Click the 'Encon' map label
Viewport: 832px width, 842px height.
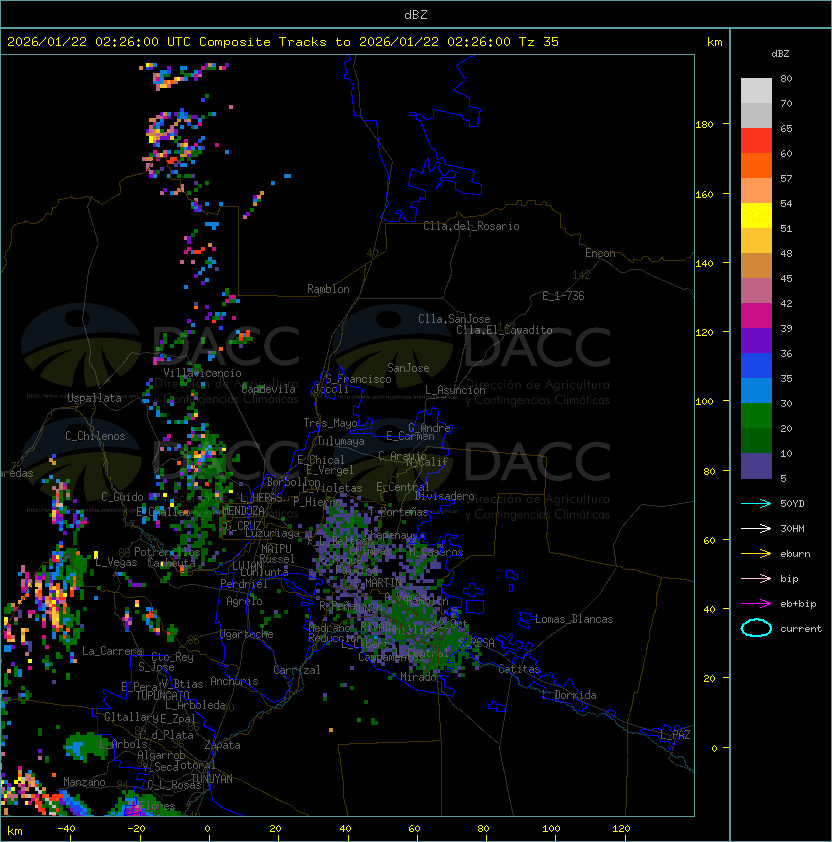pyautogui.click(x=600, y=253)
